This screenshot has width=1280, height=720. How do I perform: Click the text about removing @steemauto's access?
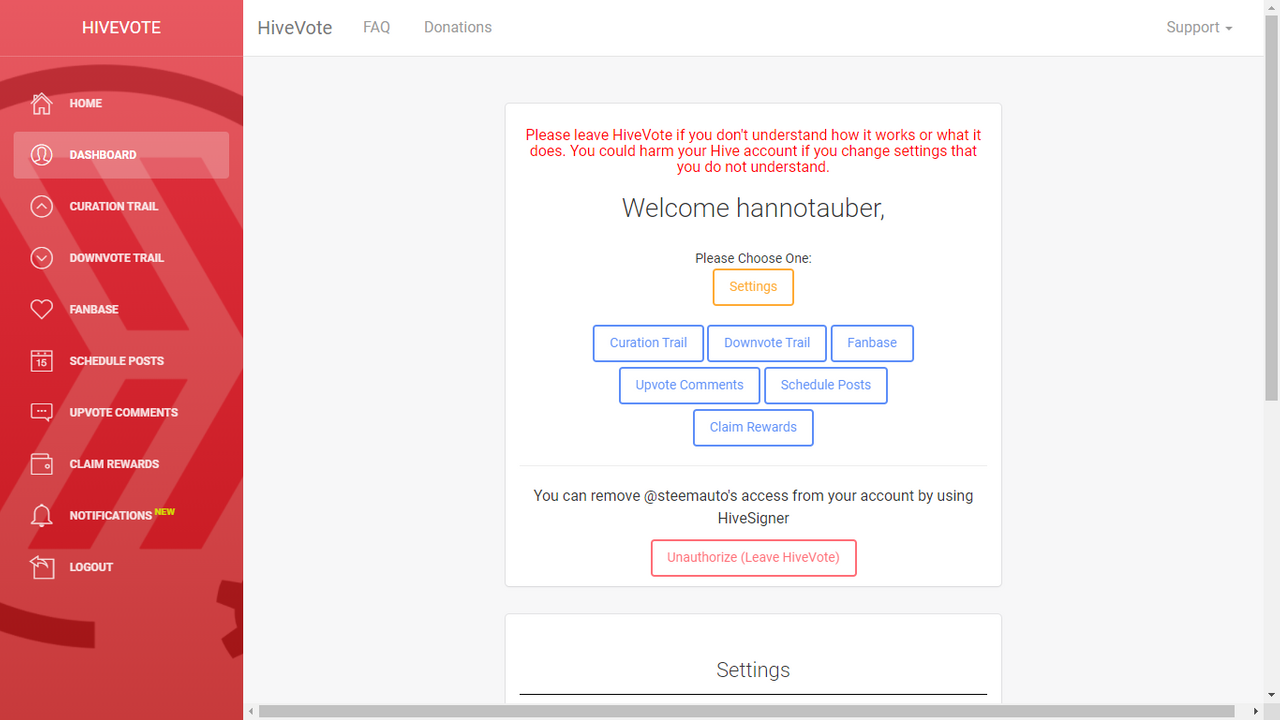click(x=753, y=507)
